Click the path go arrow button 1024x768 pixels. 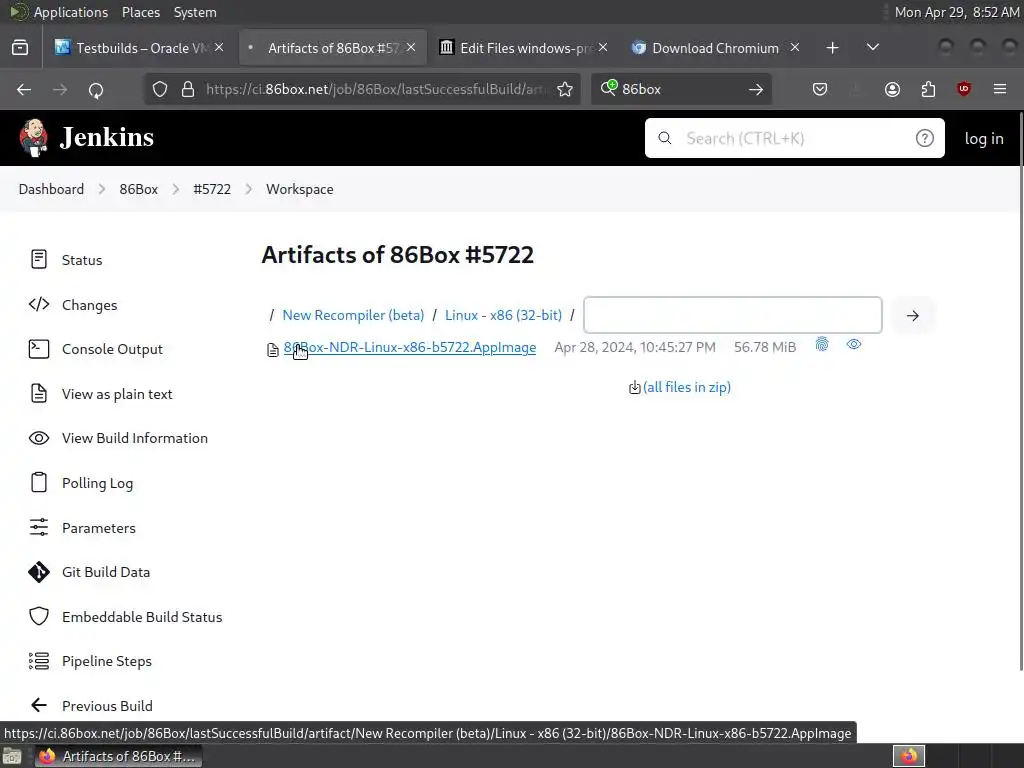click(912, 315)
